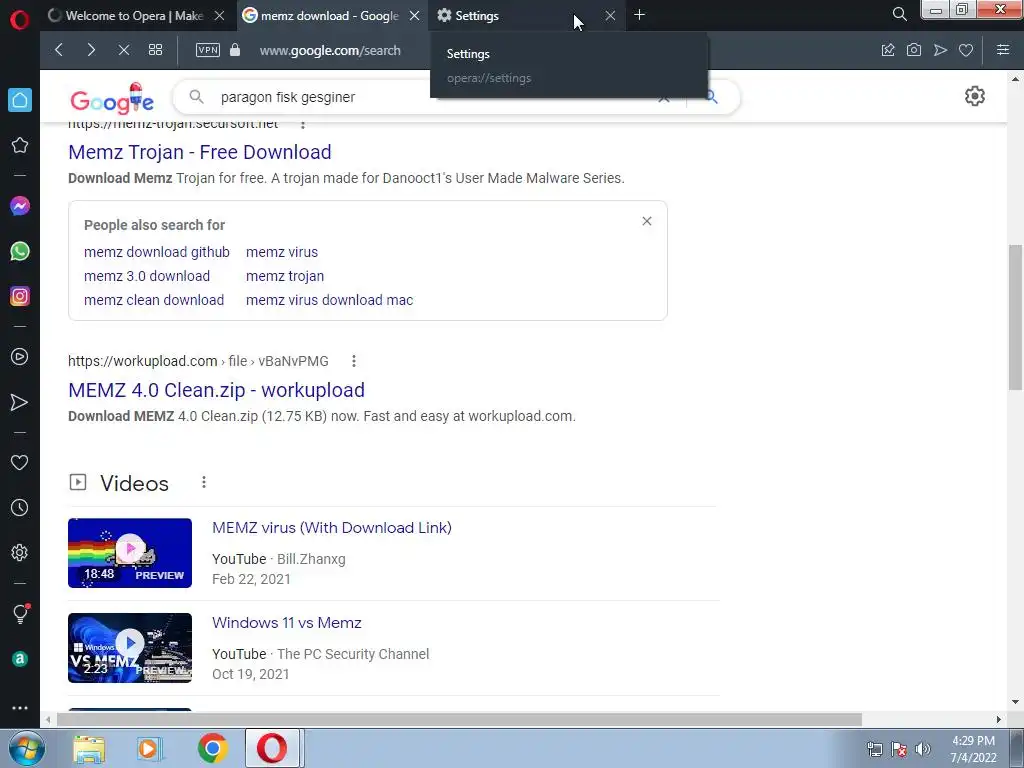Image resolution: width=1024 pixels, height=768 pixels.
Task: Search memz download github suggestion
Action: pos(157,252)
